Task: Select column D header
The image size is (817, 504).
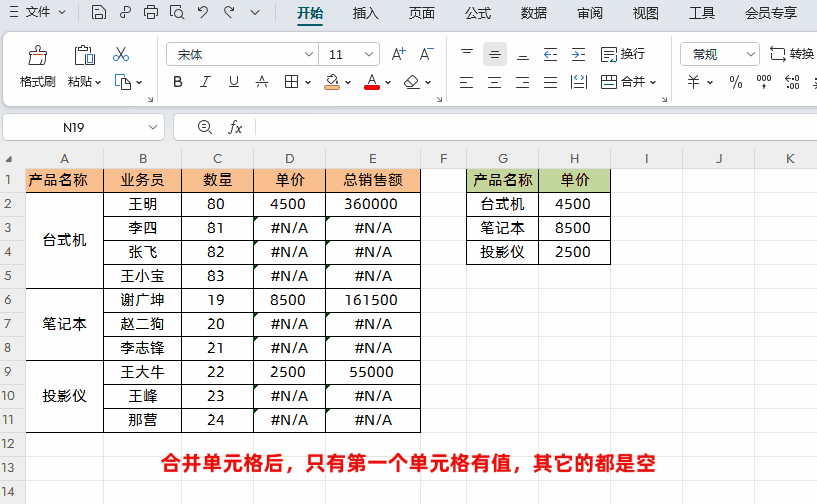Action: (290, 158)
